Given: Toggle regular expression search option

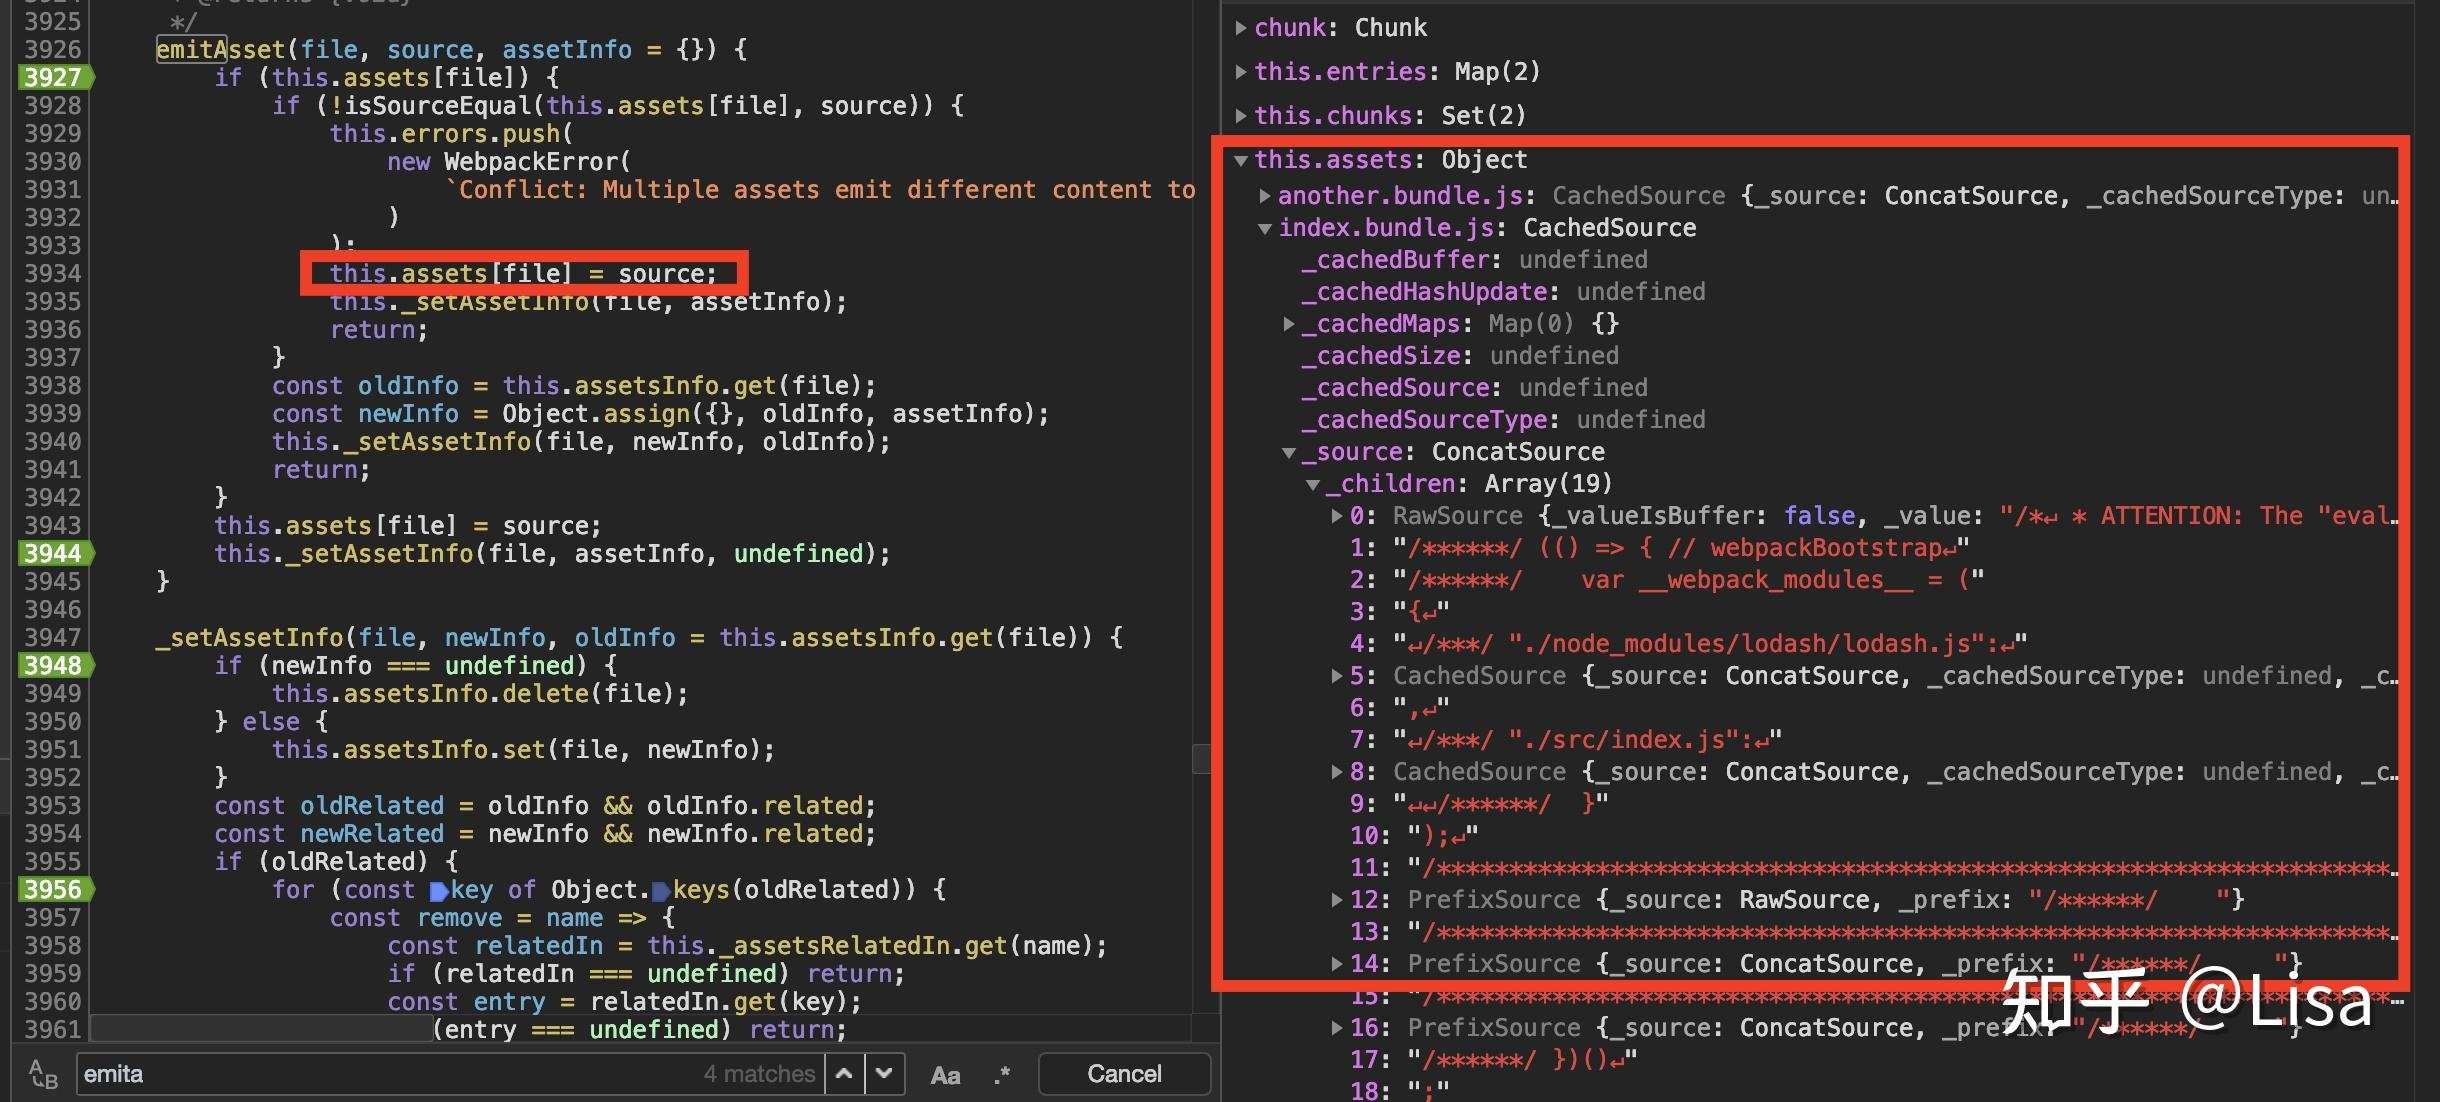Looking at the screenshot, I should coord(1002,1075).
